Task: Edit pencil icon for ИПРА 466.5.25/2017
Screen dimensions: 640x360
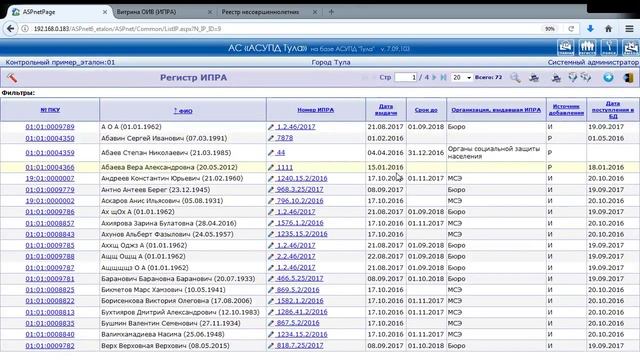Action: click(271, 279)
